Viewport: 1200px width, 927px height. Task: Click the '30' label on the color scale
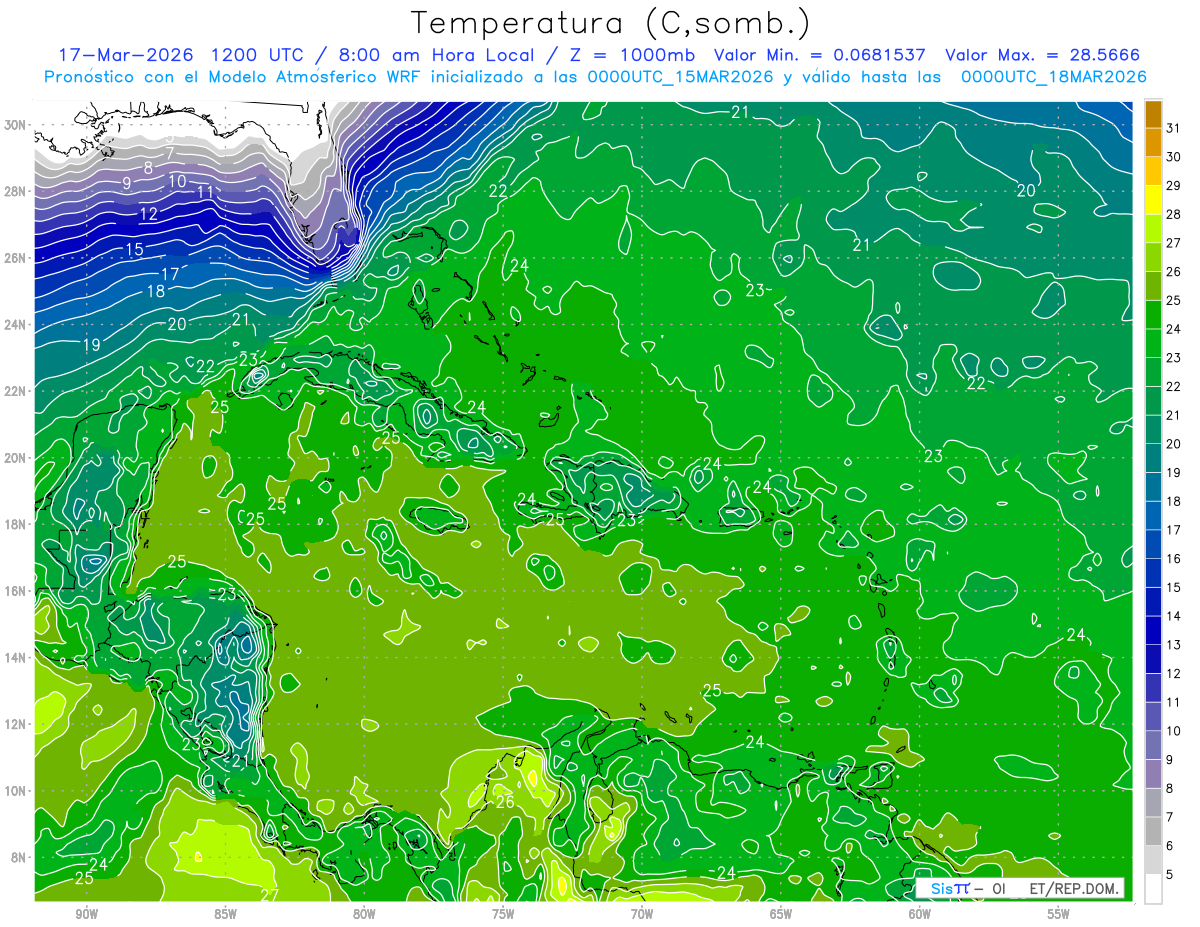1174,157
